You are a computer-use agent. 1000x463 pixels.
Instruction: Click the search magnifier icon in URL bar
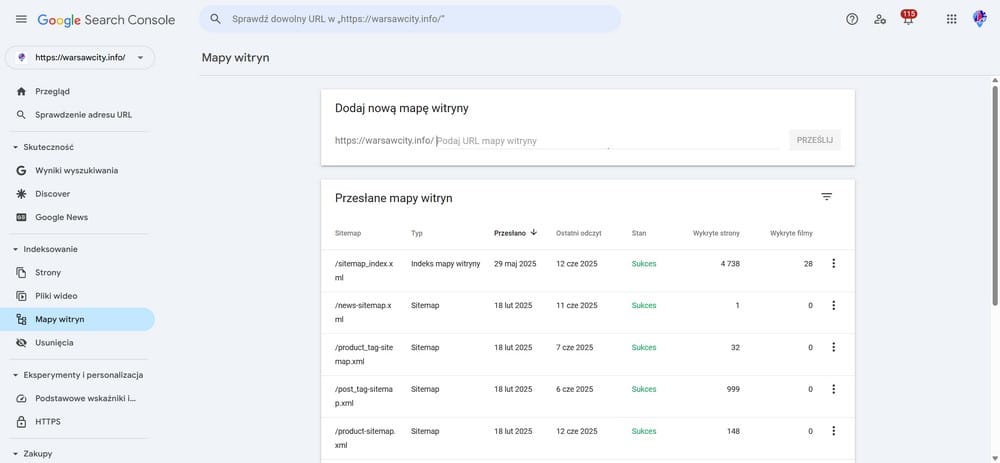216,19
